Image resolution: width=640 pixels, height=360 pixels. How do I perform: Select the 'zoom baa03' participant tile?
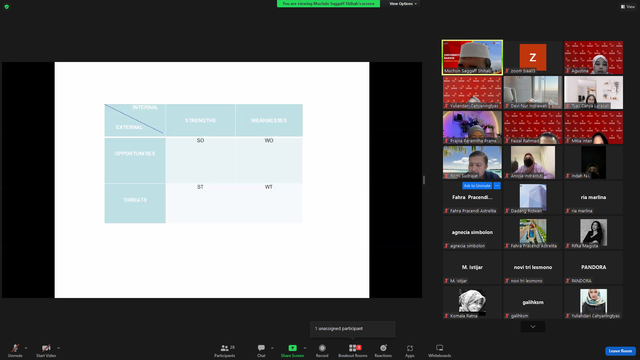tap(533, 57)
